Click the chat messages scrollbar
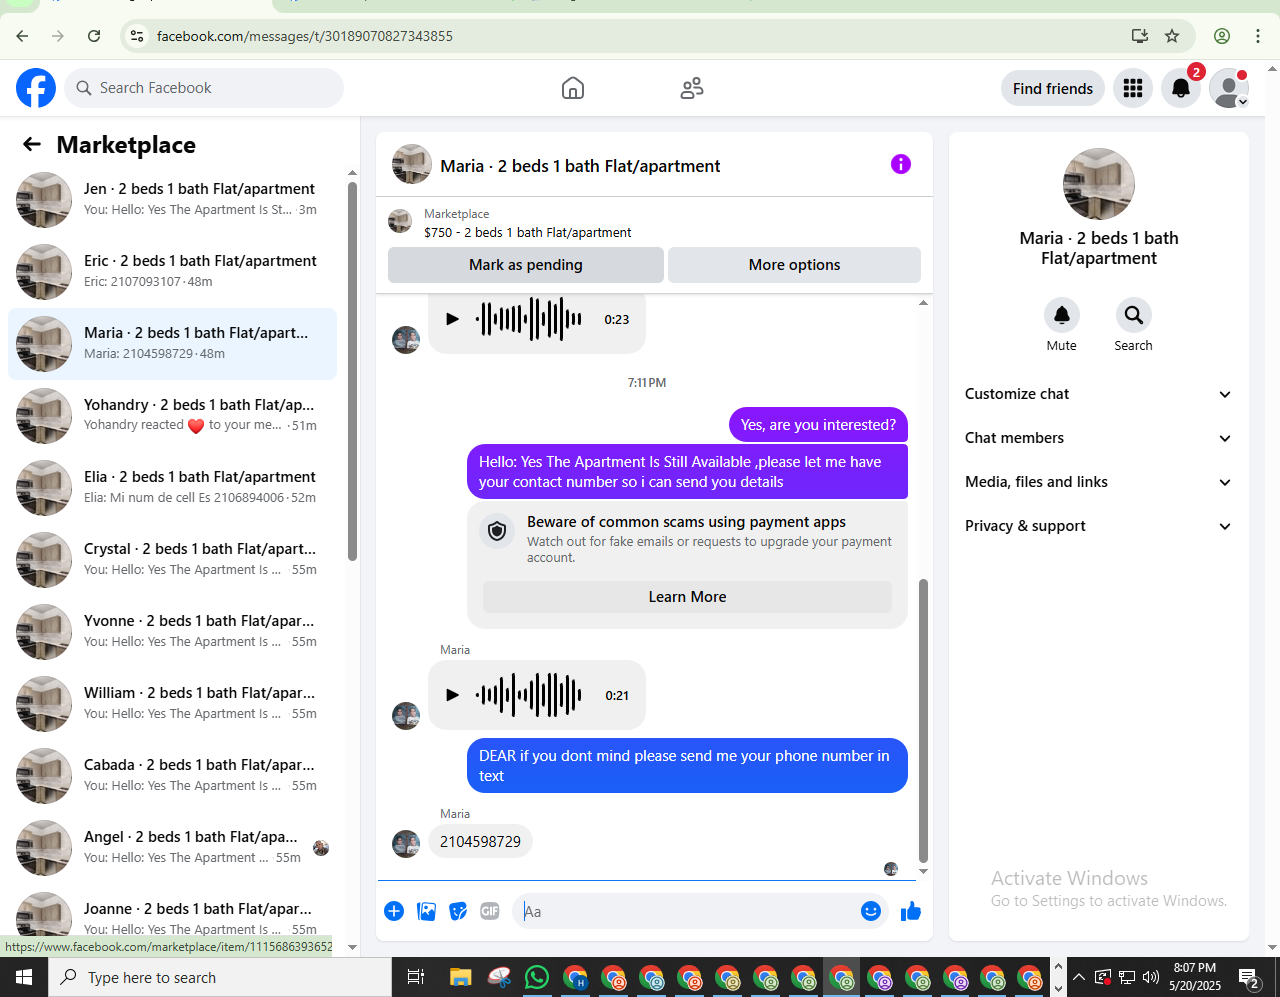This screenshot has height=997, width=1280. coord(923,720)
